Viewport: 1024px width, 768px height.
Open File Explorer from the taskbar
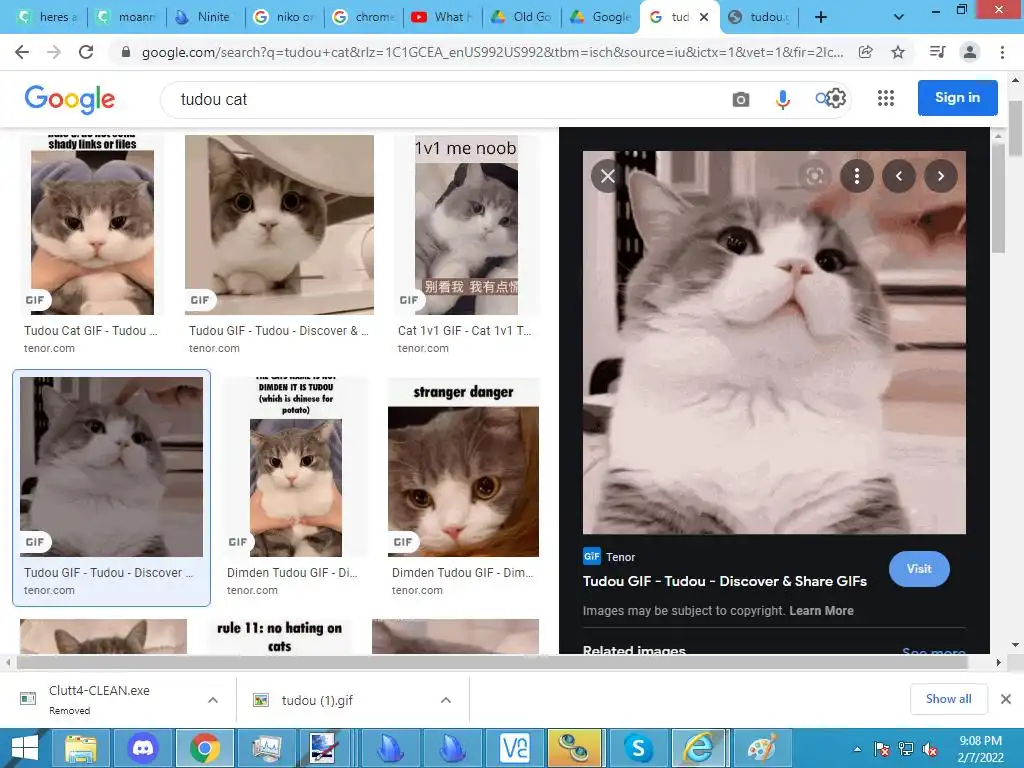tap(80, 748)
